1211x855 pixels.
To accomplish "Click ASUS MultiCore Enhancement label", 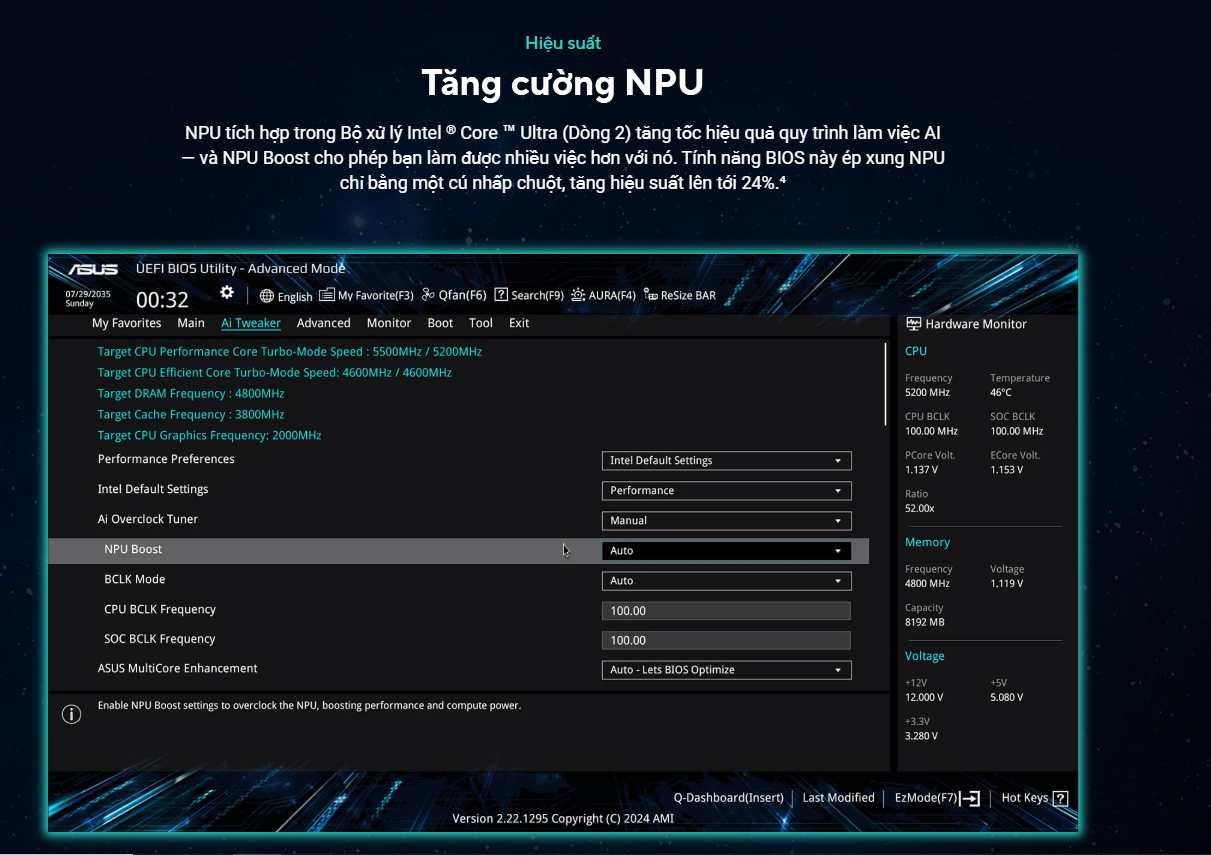I will (x=177, y=668).
